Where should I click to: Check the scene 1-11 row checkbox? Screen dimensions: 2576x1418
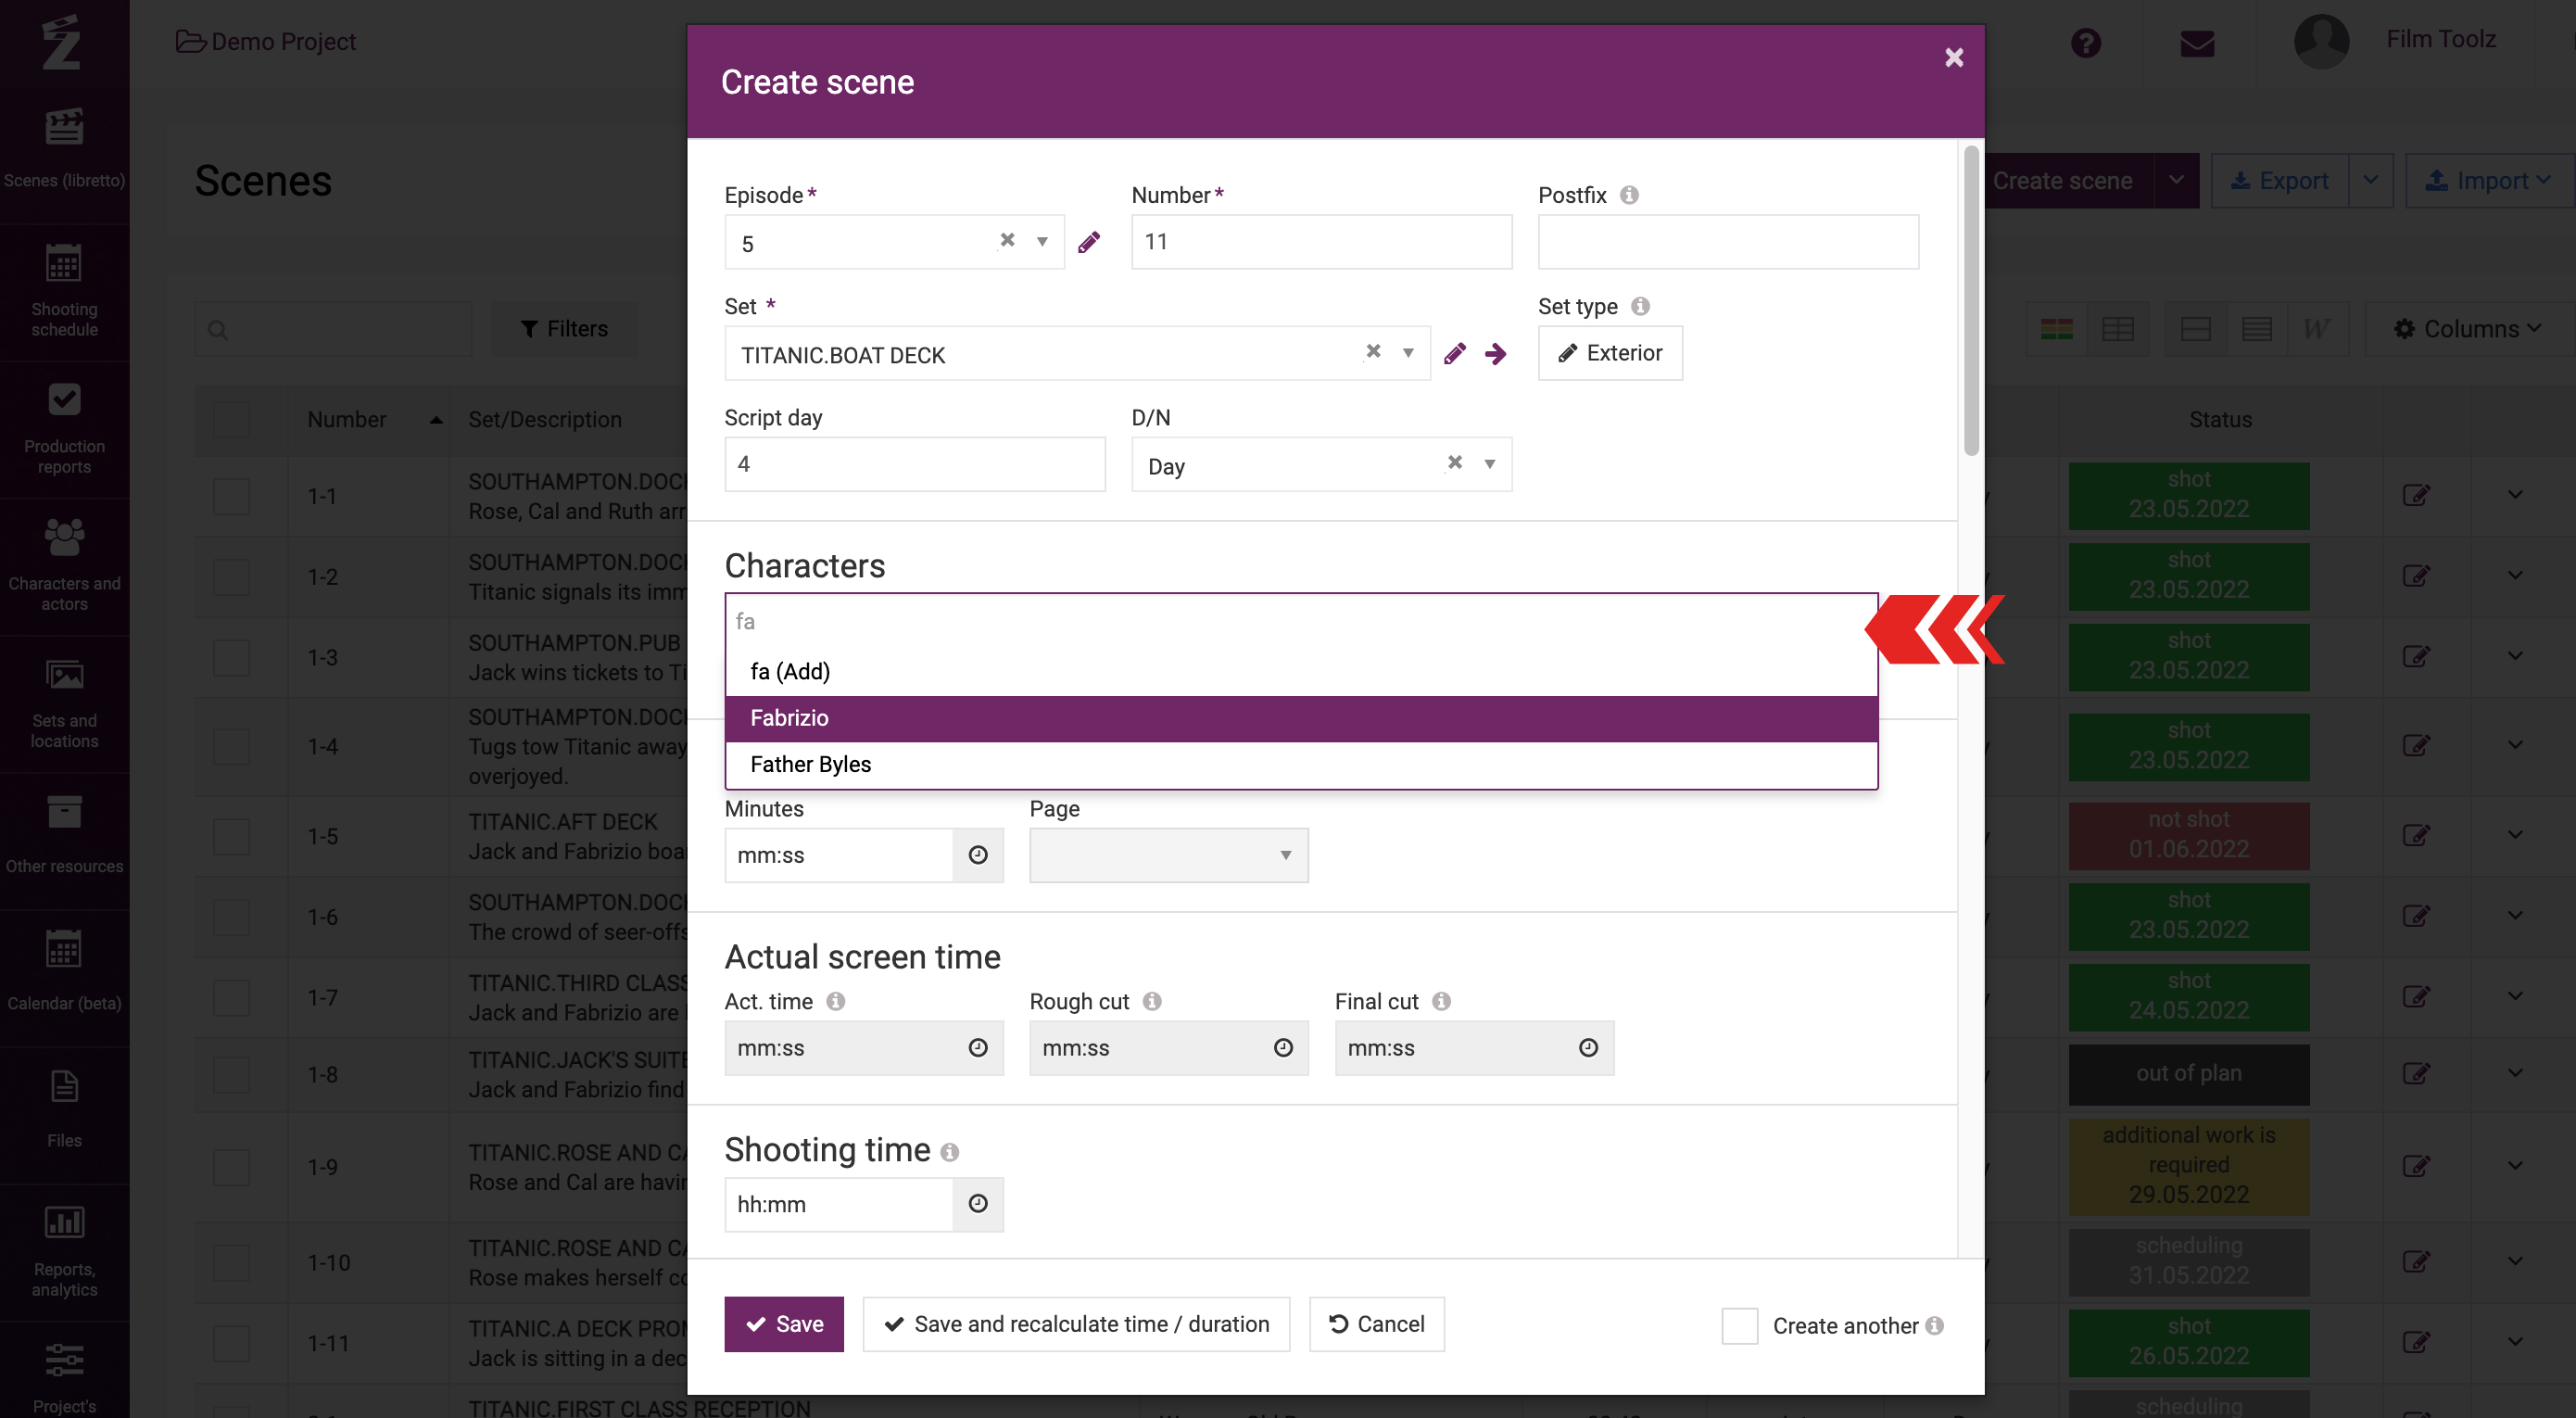[231, 1343]
